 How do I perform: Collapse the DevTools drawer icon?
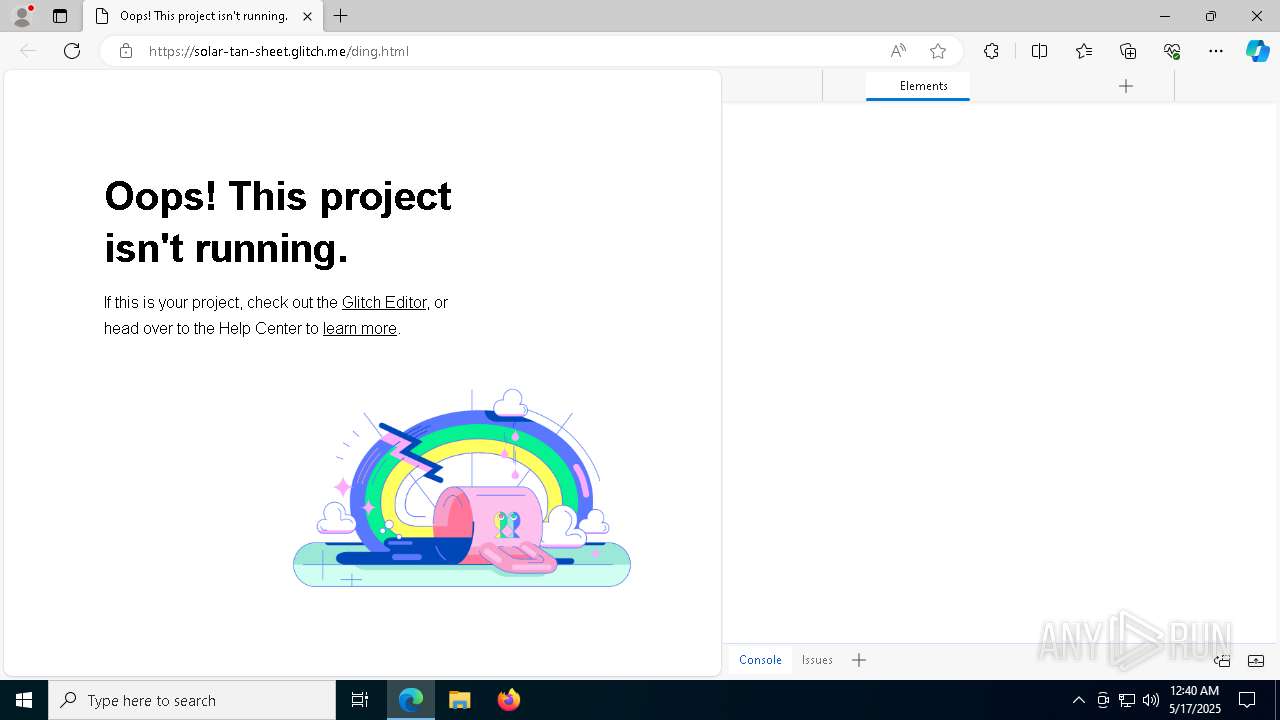pyautogui.click(x=1256, y=660)
